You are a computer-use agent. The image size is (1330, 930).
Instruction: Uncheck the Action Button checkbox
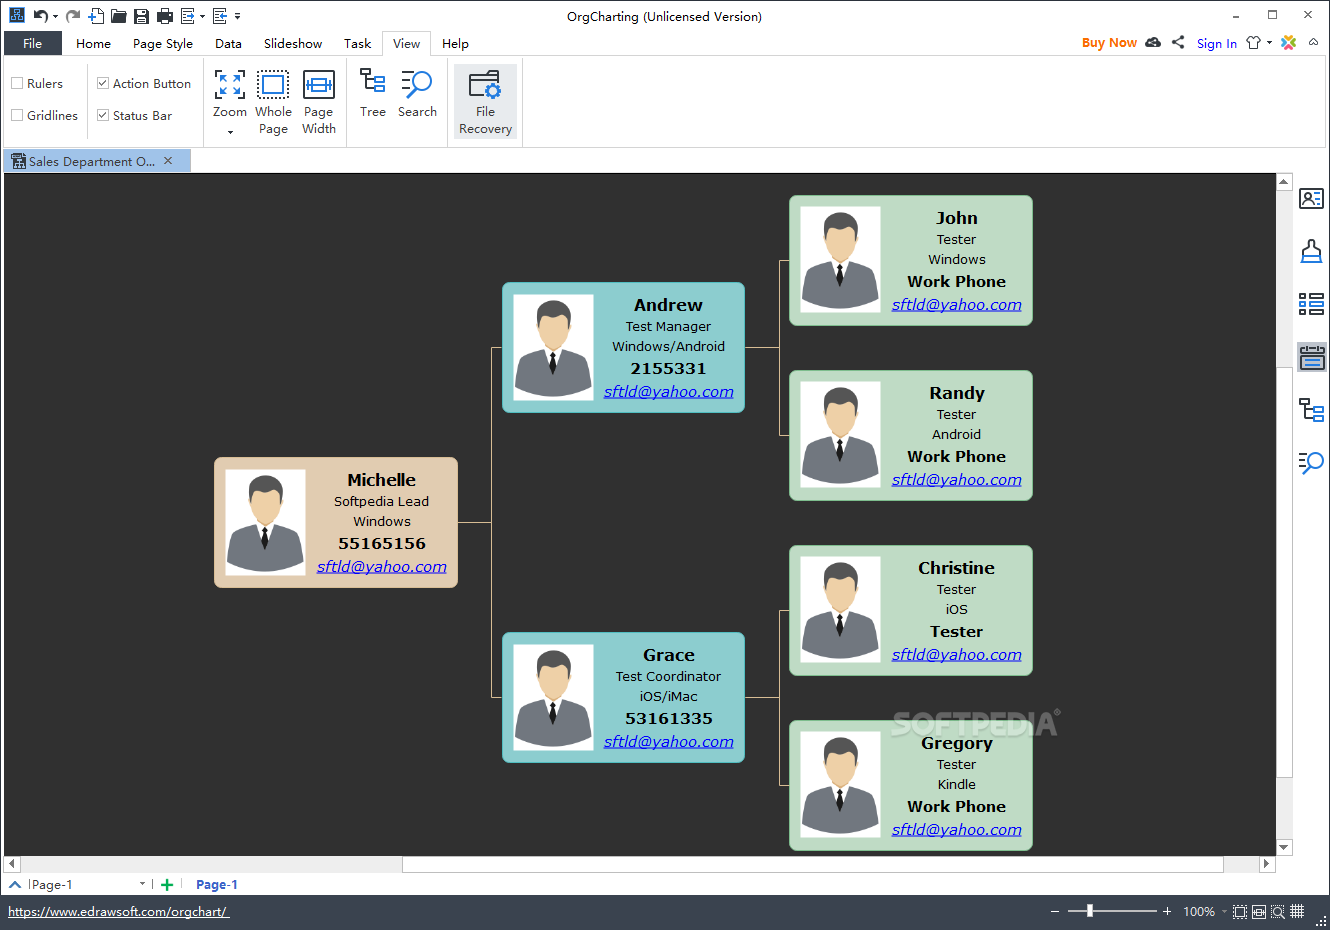click(x=103, y=83)
